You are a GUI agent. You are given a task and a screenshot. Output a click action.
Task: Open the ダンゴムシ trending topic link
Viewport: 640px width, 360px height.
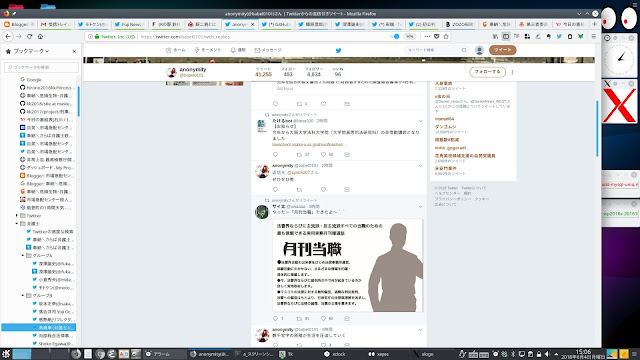(x=445, y=127)
